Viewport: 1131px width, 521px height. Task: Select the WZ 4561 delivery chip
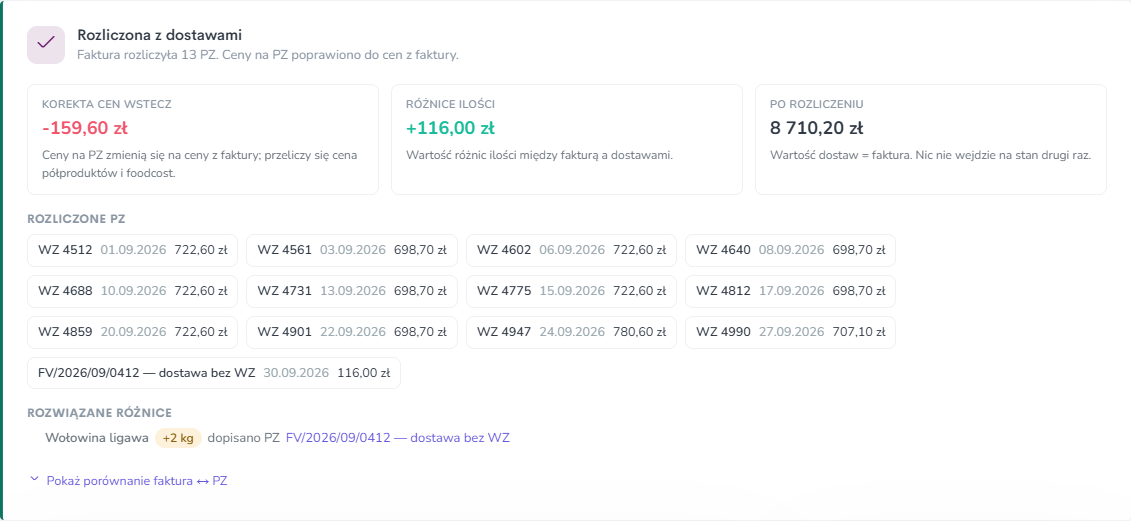(x=352, y=250)
